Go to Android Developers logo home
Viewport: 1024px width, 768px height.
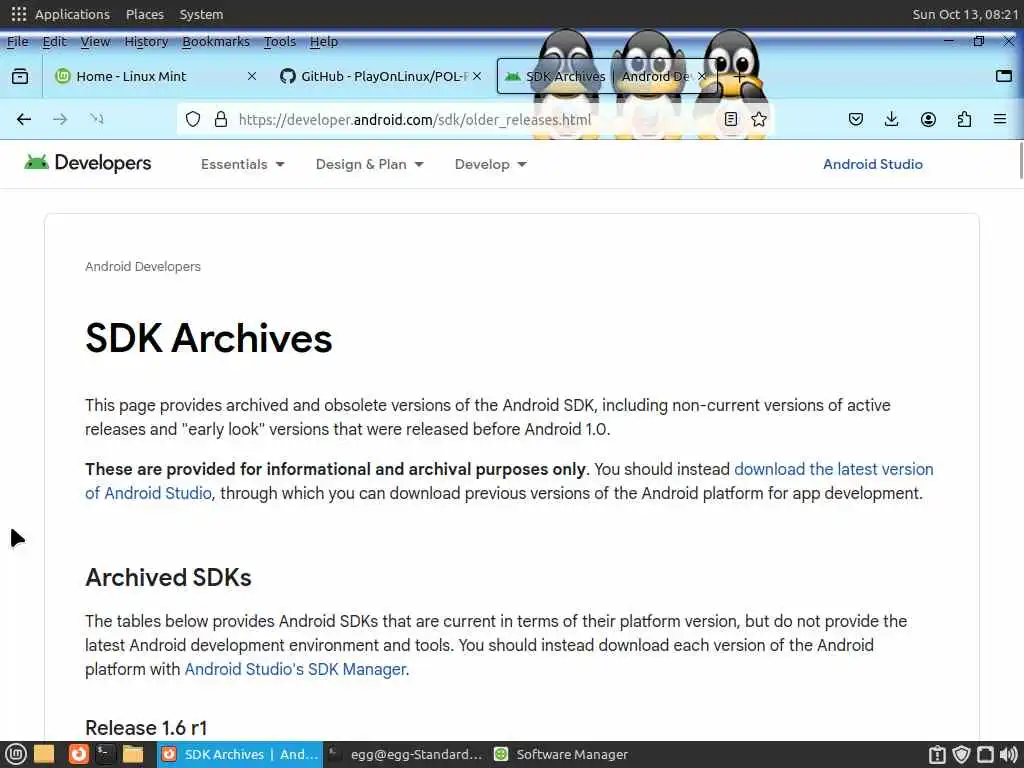click(88, 163)
